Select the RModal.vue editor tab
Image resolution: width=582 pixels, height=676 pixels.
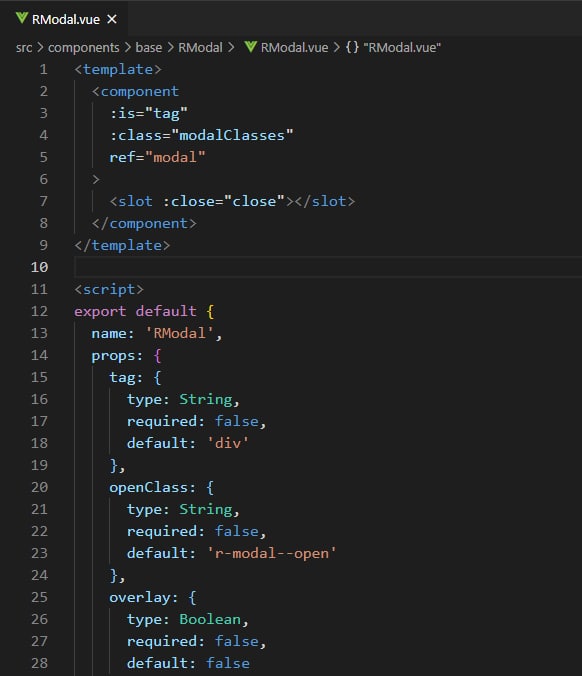(66, 19)
